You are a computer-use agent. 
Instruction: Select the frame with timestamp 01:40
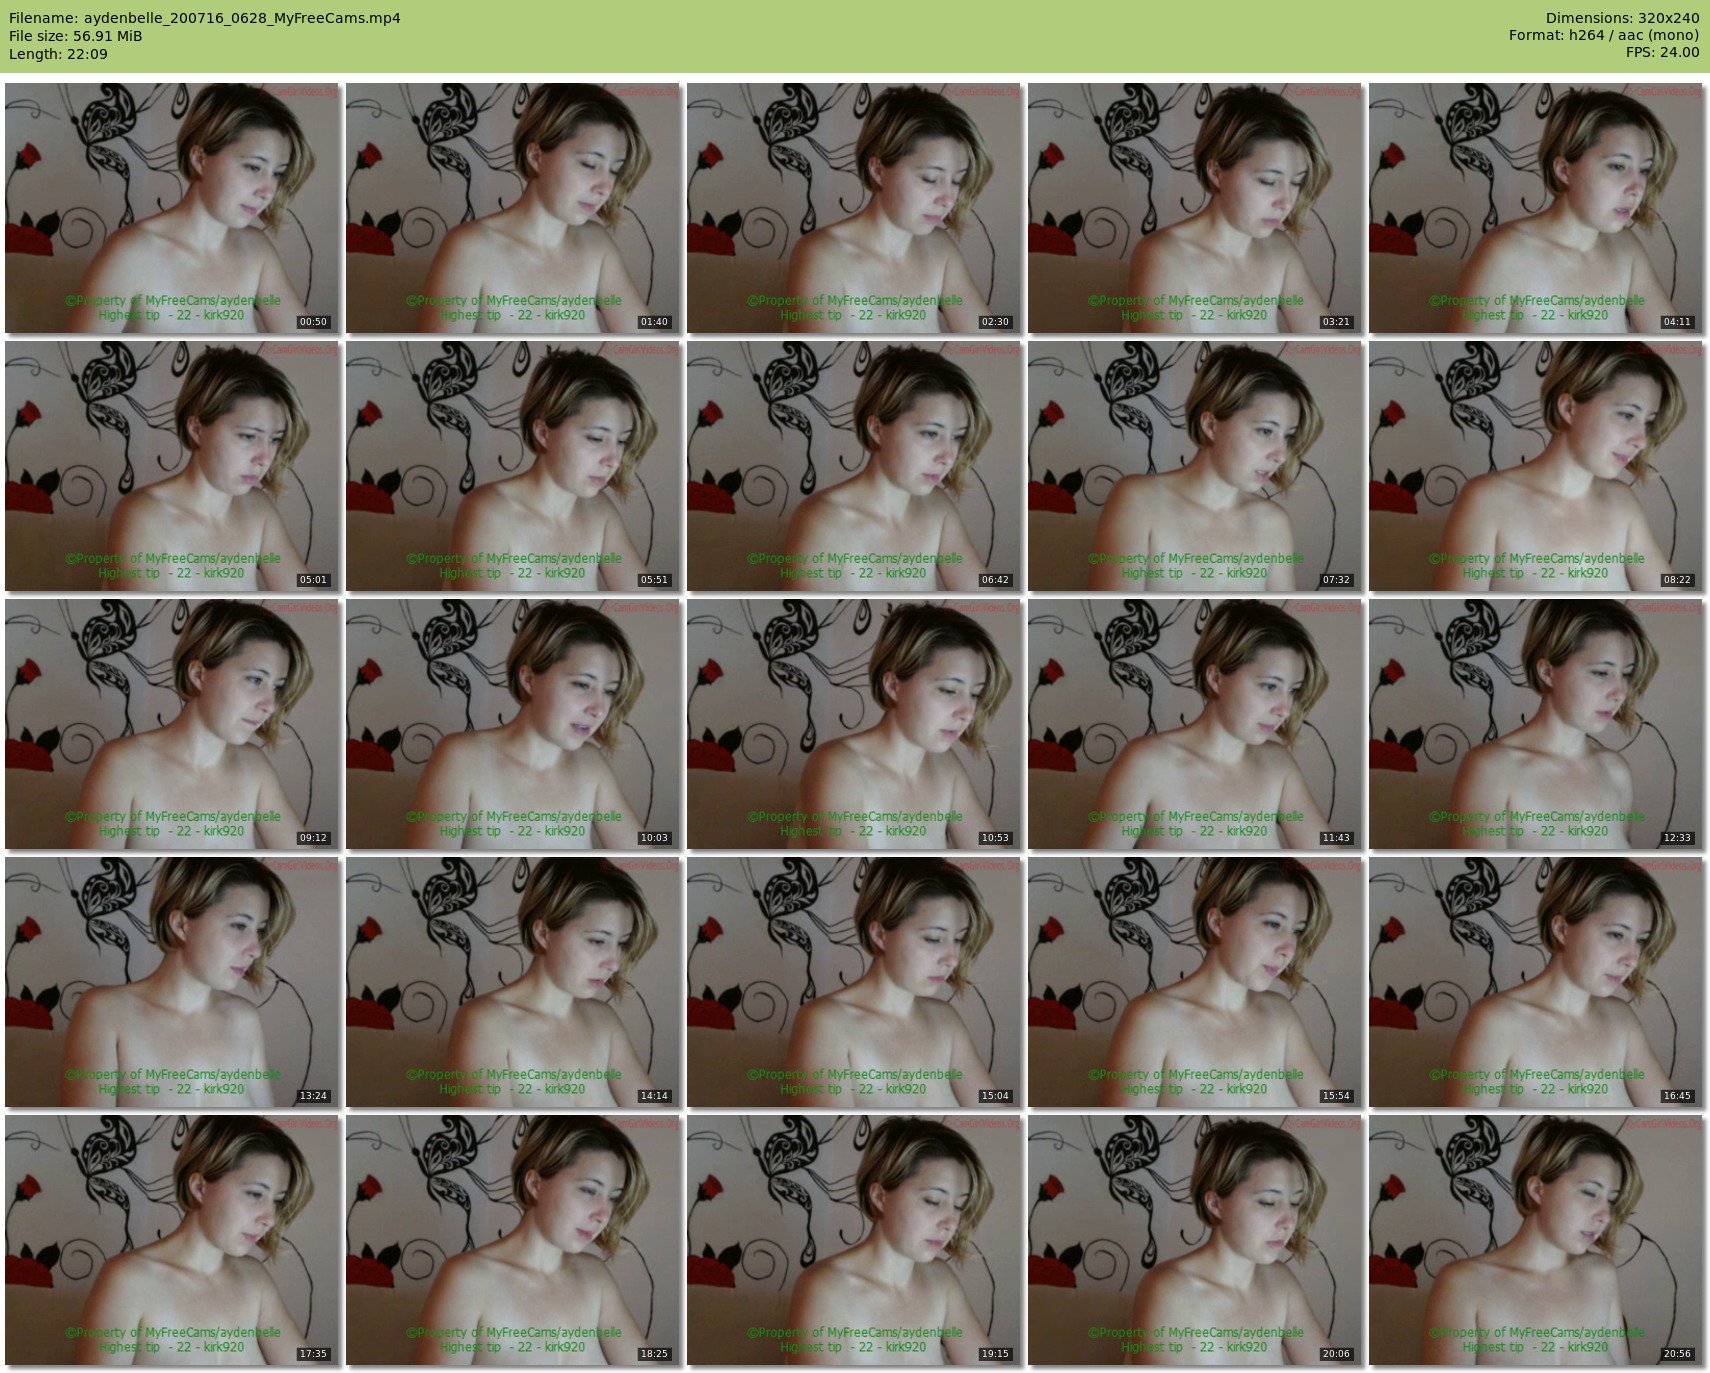coord(513,208)
